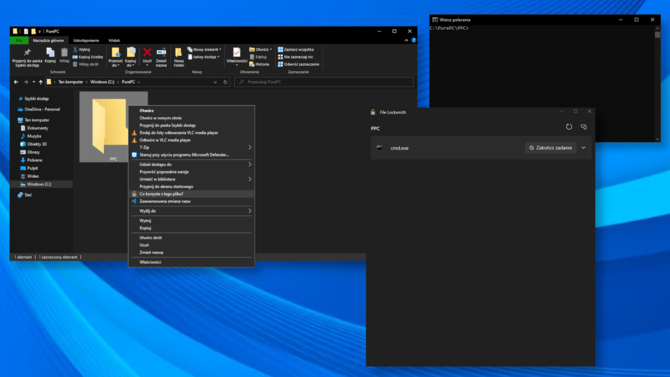This screenshot has height=377, width=670.
Task: Switch to the Widok tab
Action: point(114,40)
